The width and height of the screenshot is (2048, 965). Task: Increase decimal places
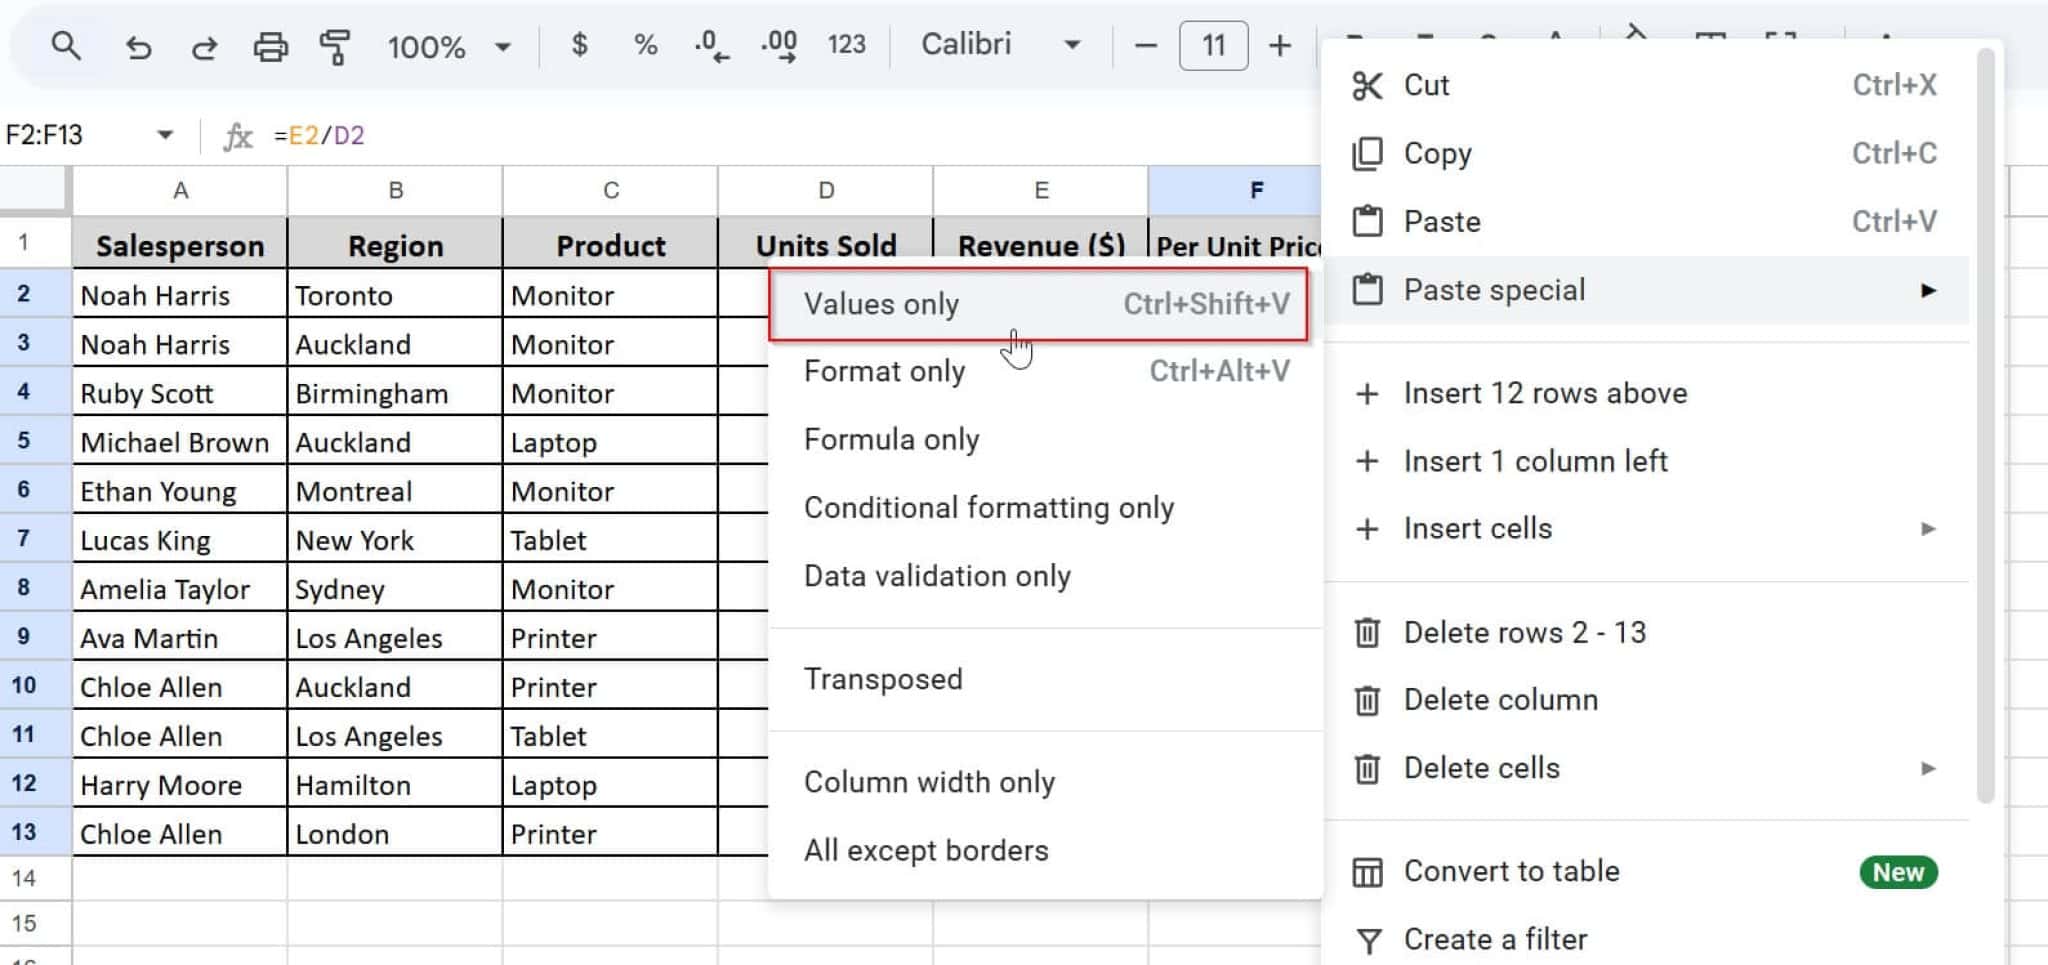pos(779,45)
